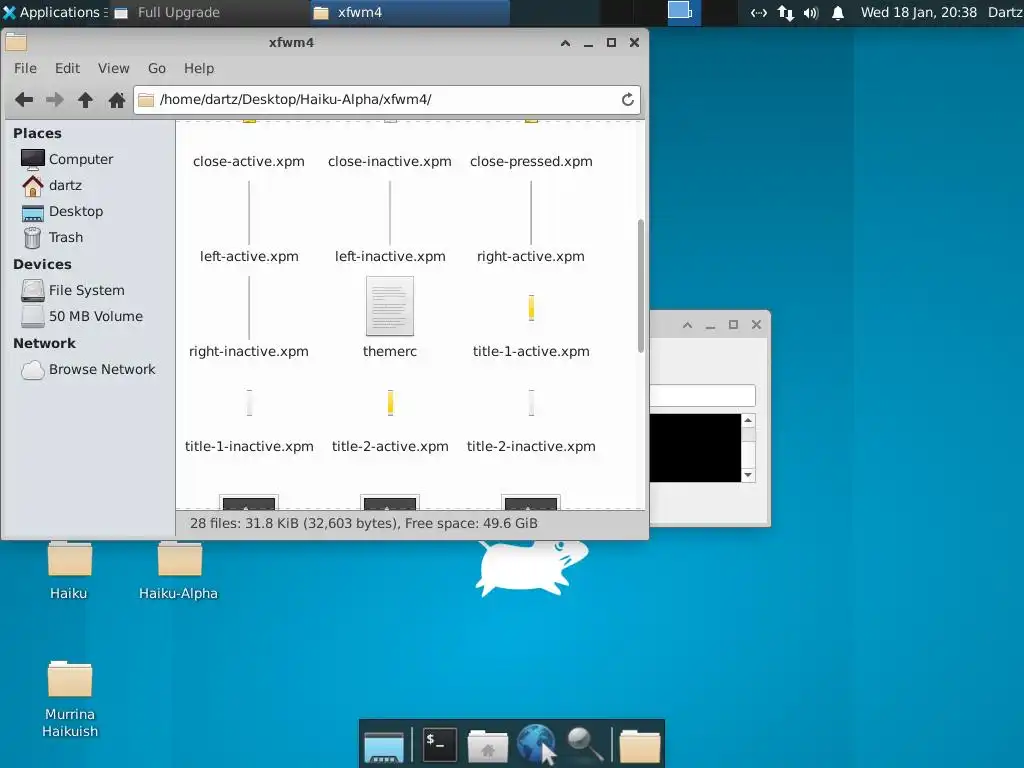Click the status bar file count text
This screenshot has width=1024, height=768.
[364, 523]
